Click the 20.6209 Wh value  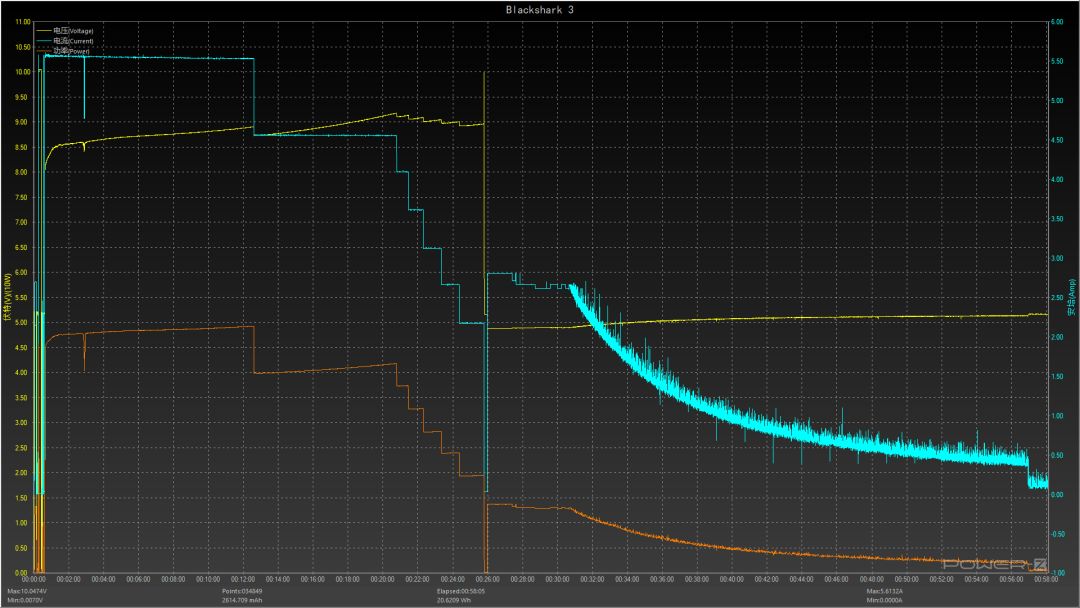tap(453, 600)
